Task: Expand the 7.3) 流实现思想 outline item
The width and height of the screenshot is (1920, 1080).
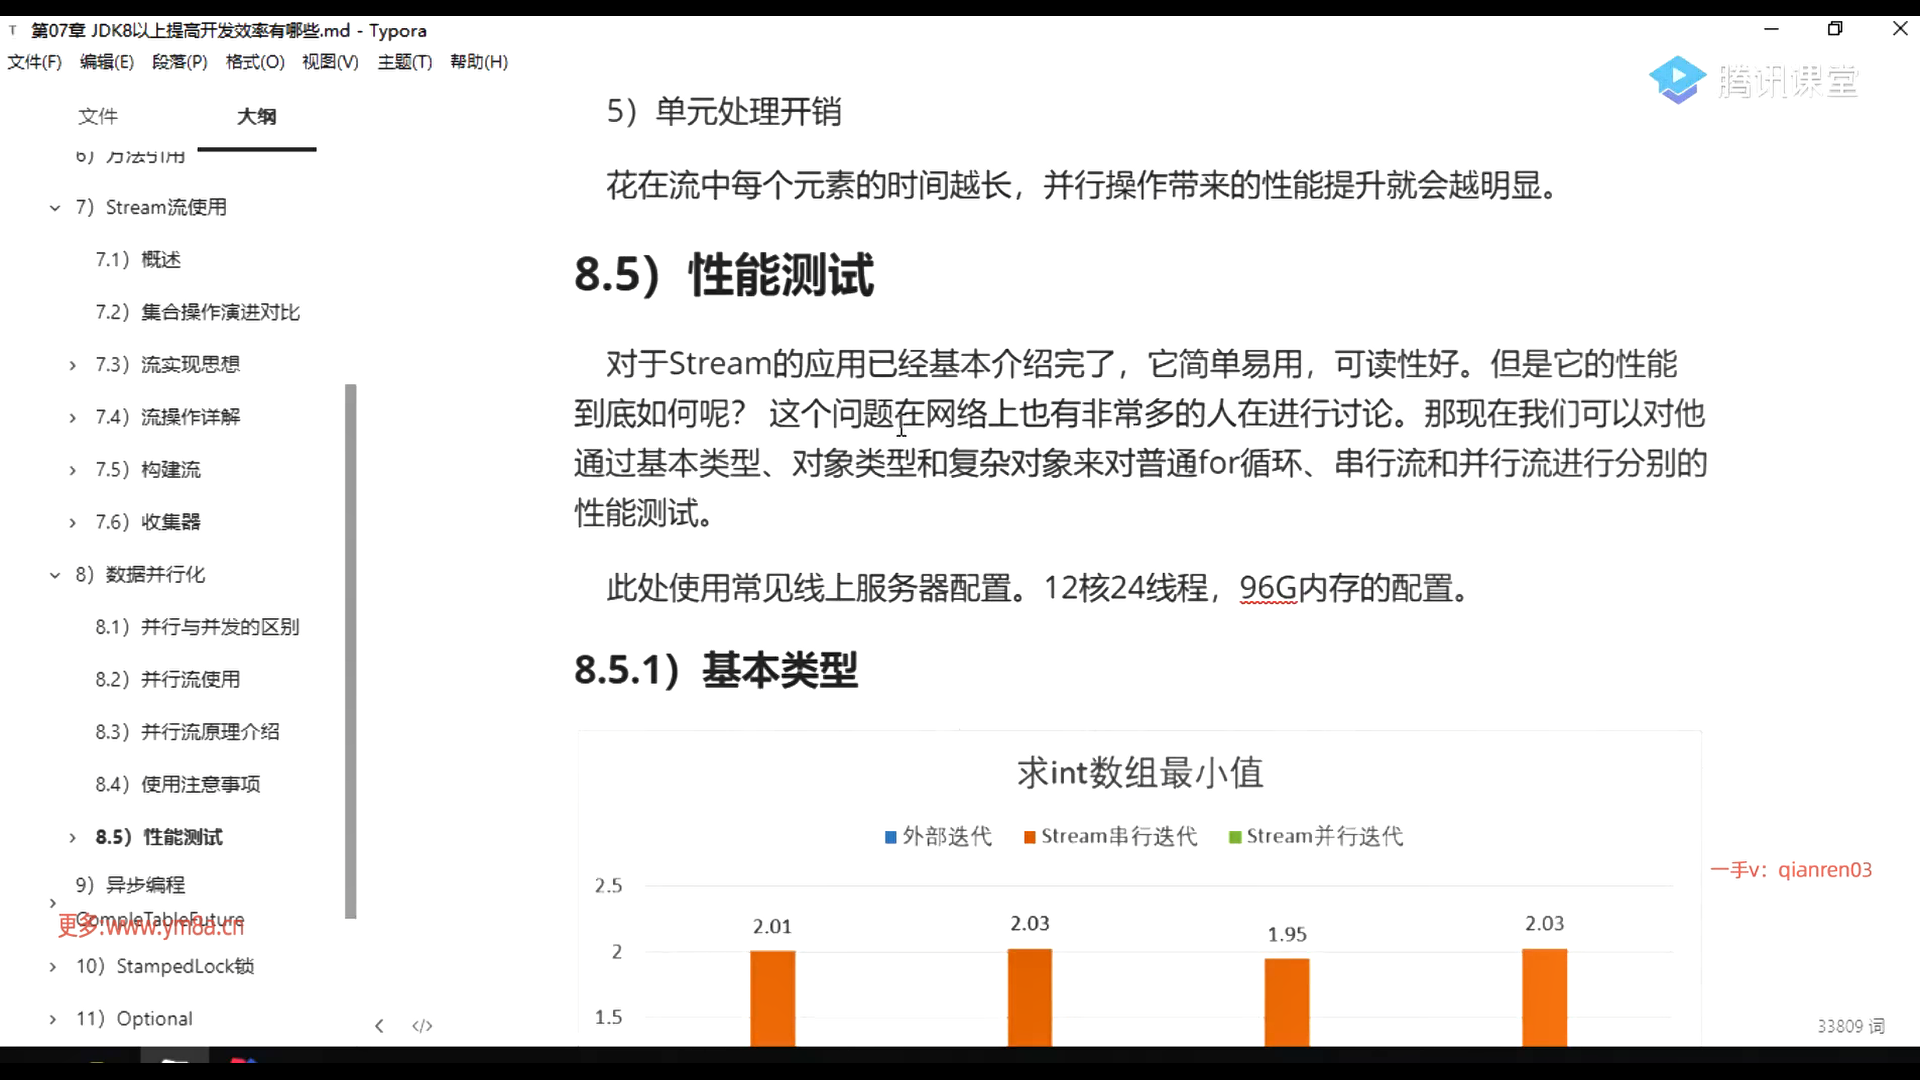Action: 72,365
